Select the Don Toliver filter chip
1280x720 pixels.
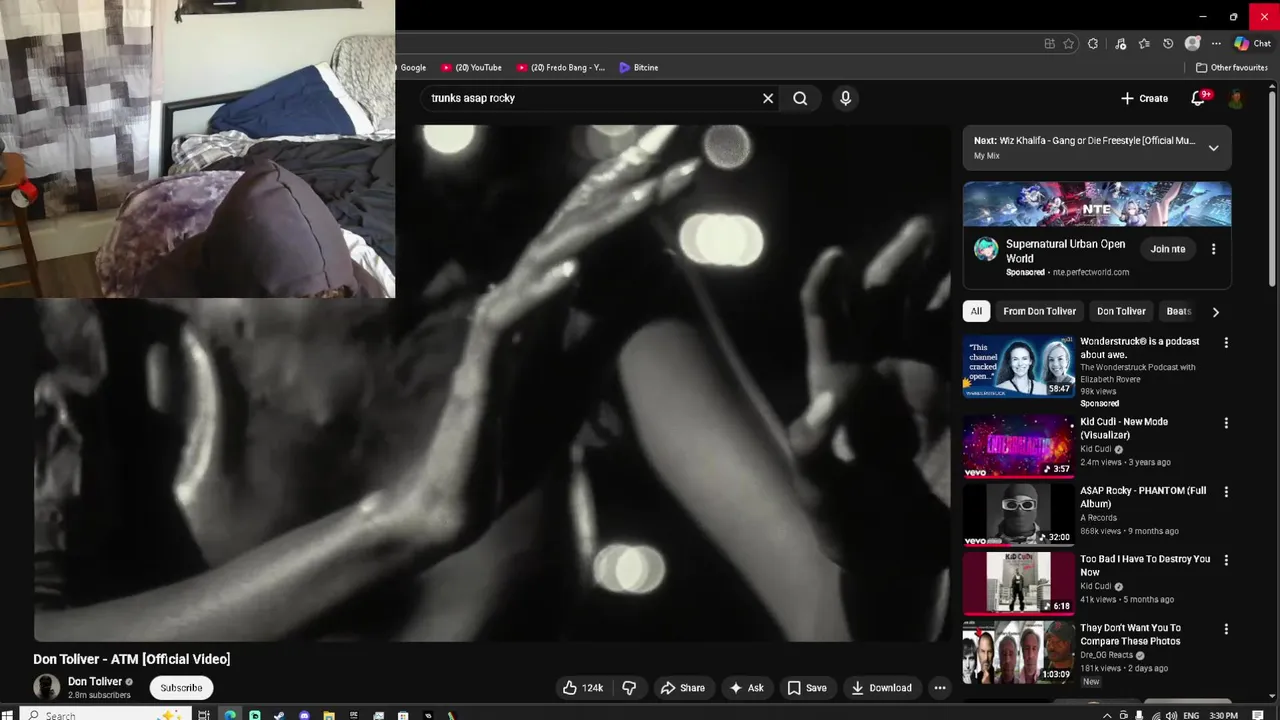(1121, 311)
